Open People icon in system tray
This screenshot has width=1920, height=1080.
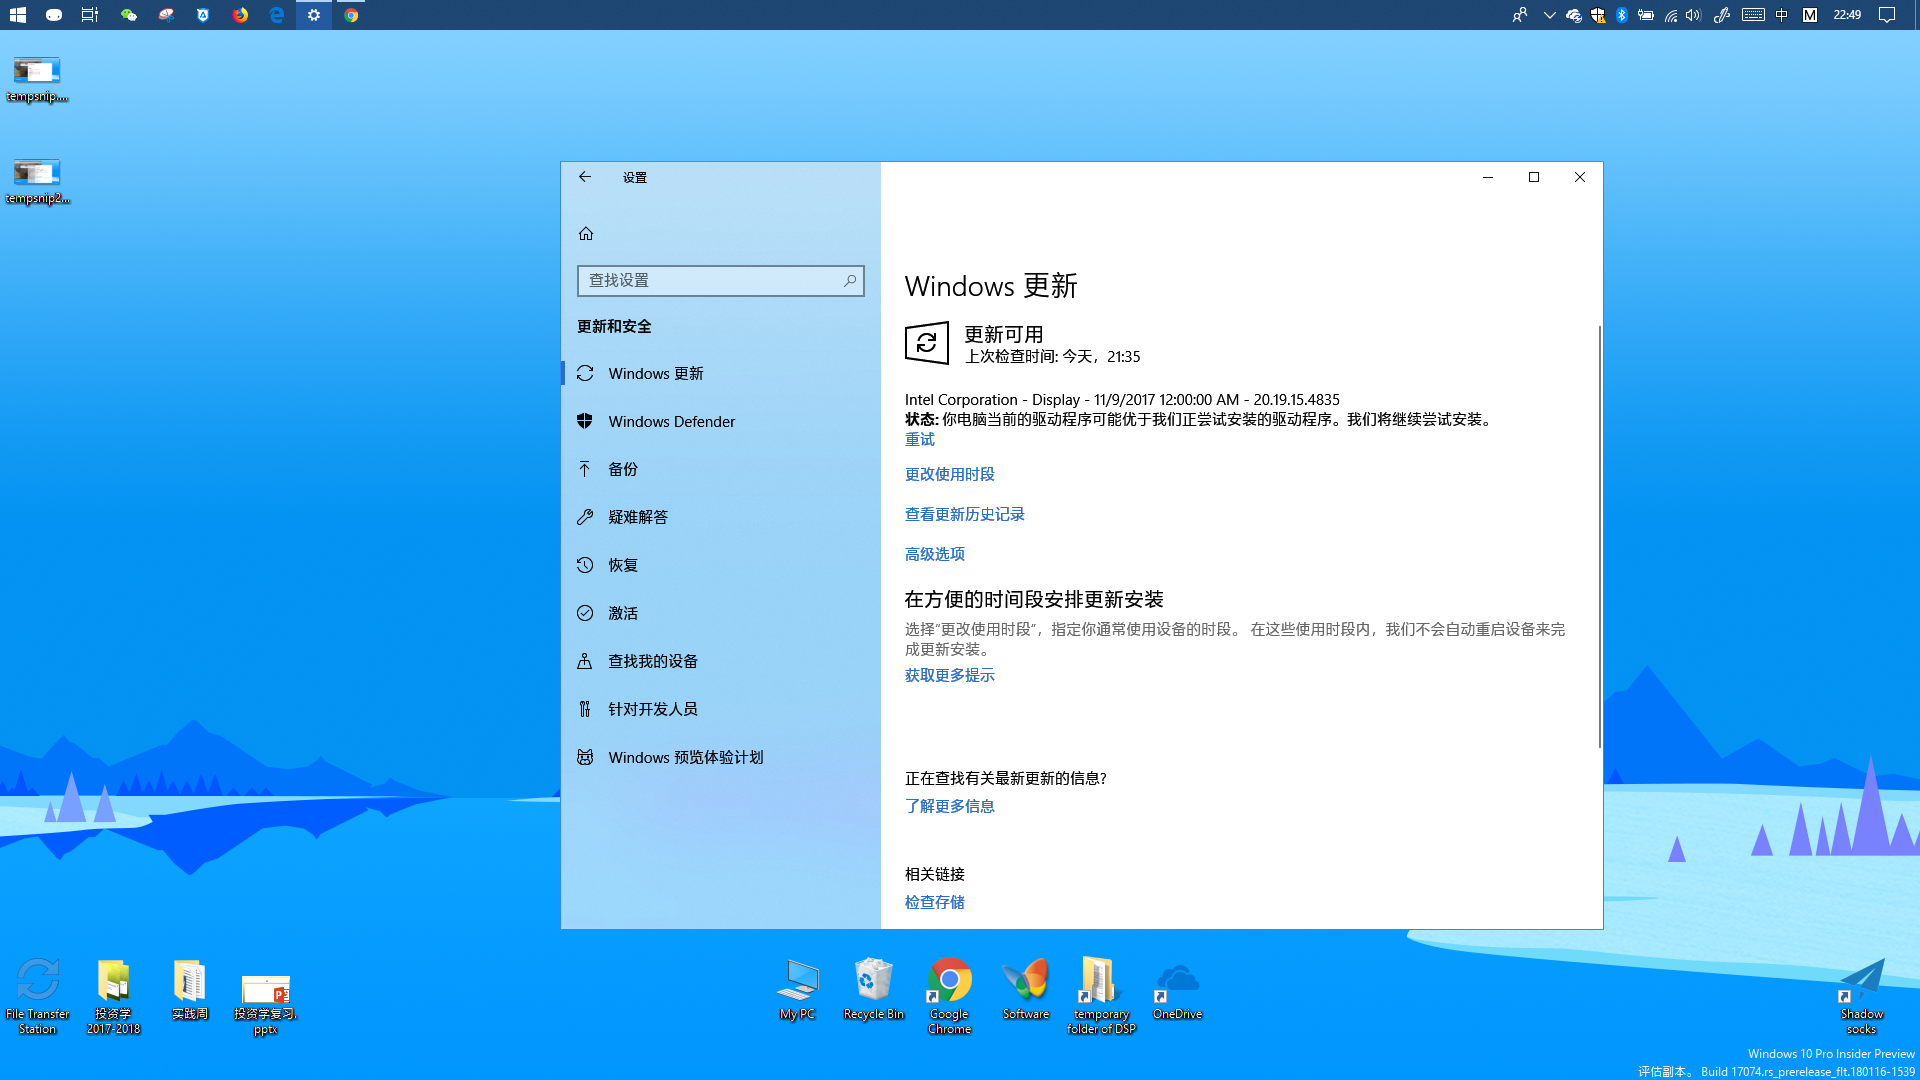pos(1520,15)
